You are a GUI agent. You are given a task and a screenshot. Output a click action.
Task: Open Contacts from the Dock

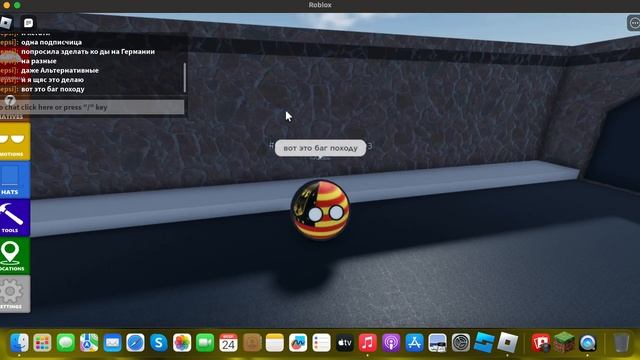(251, 342)
